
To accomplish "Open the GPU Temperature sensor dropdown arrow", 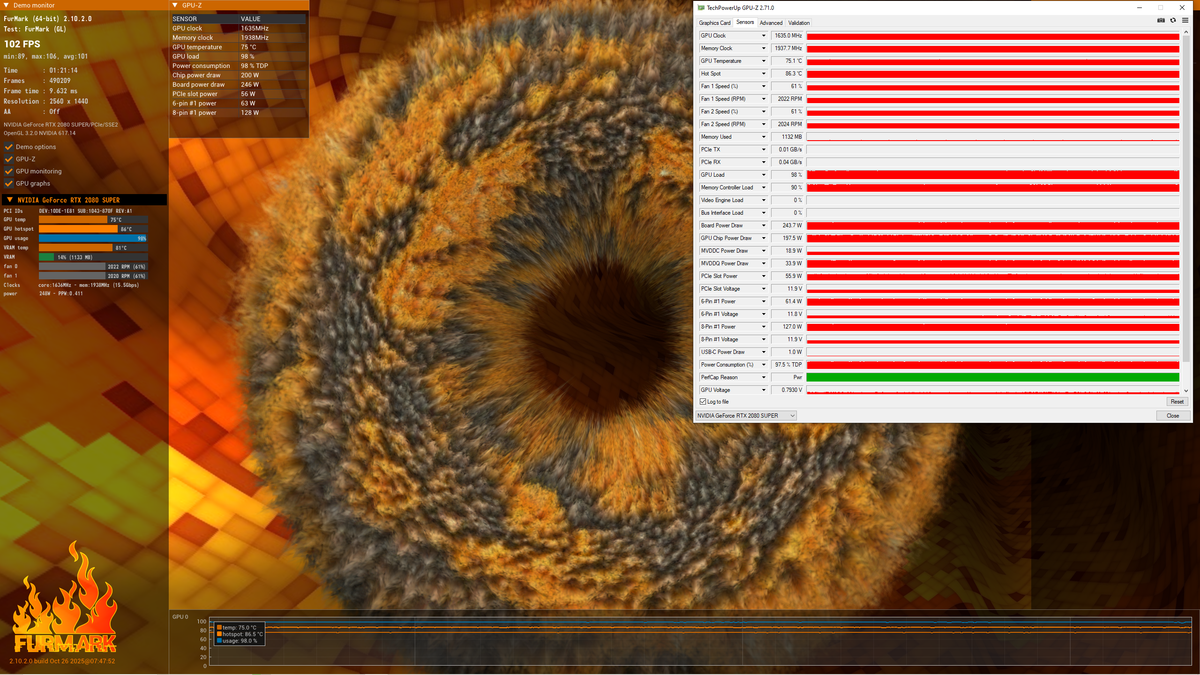I will pos(764,61).
